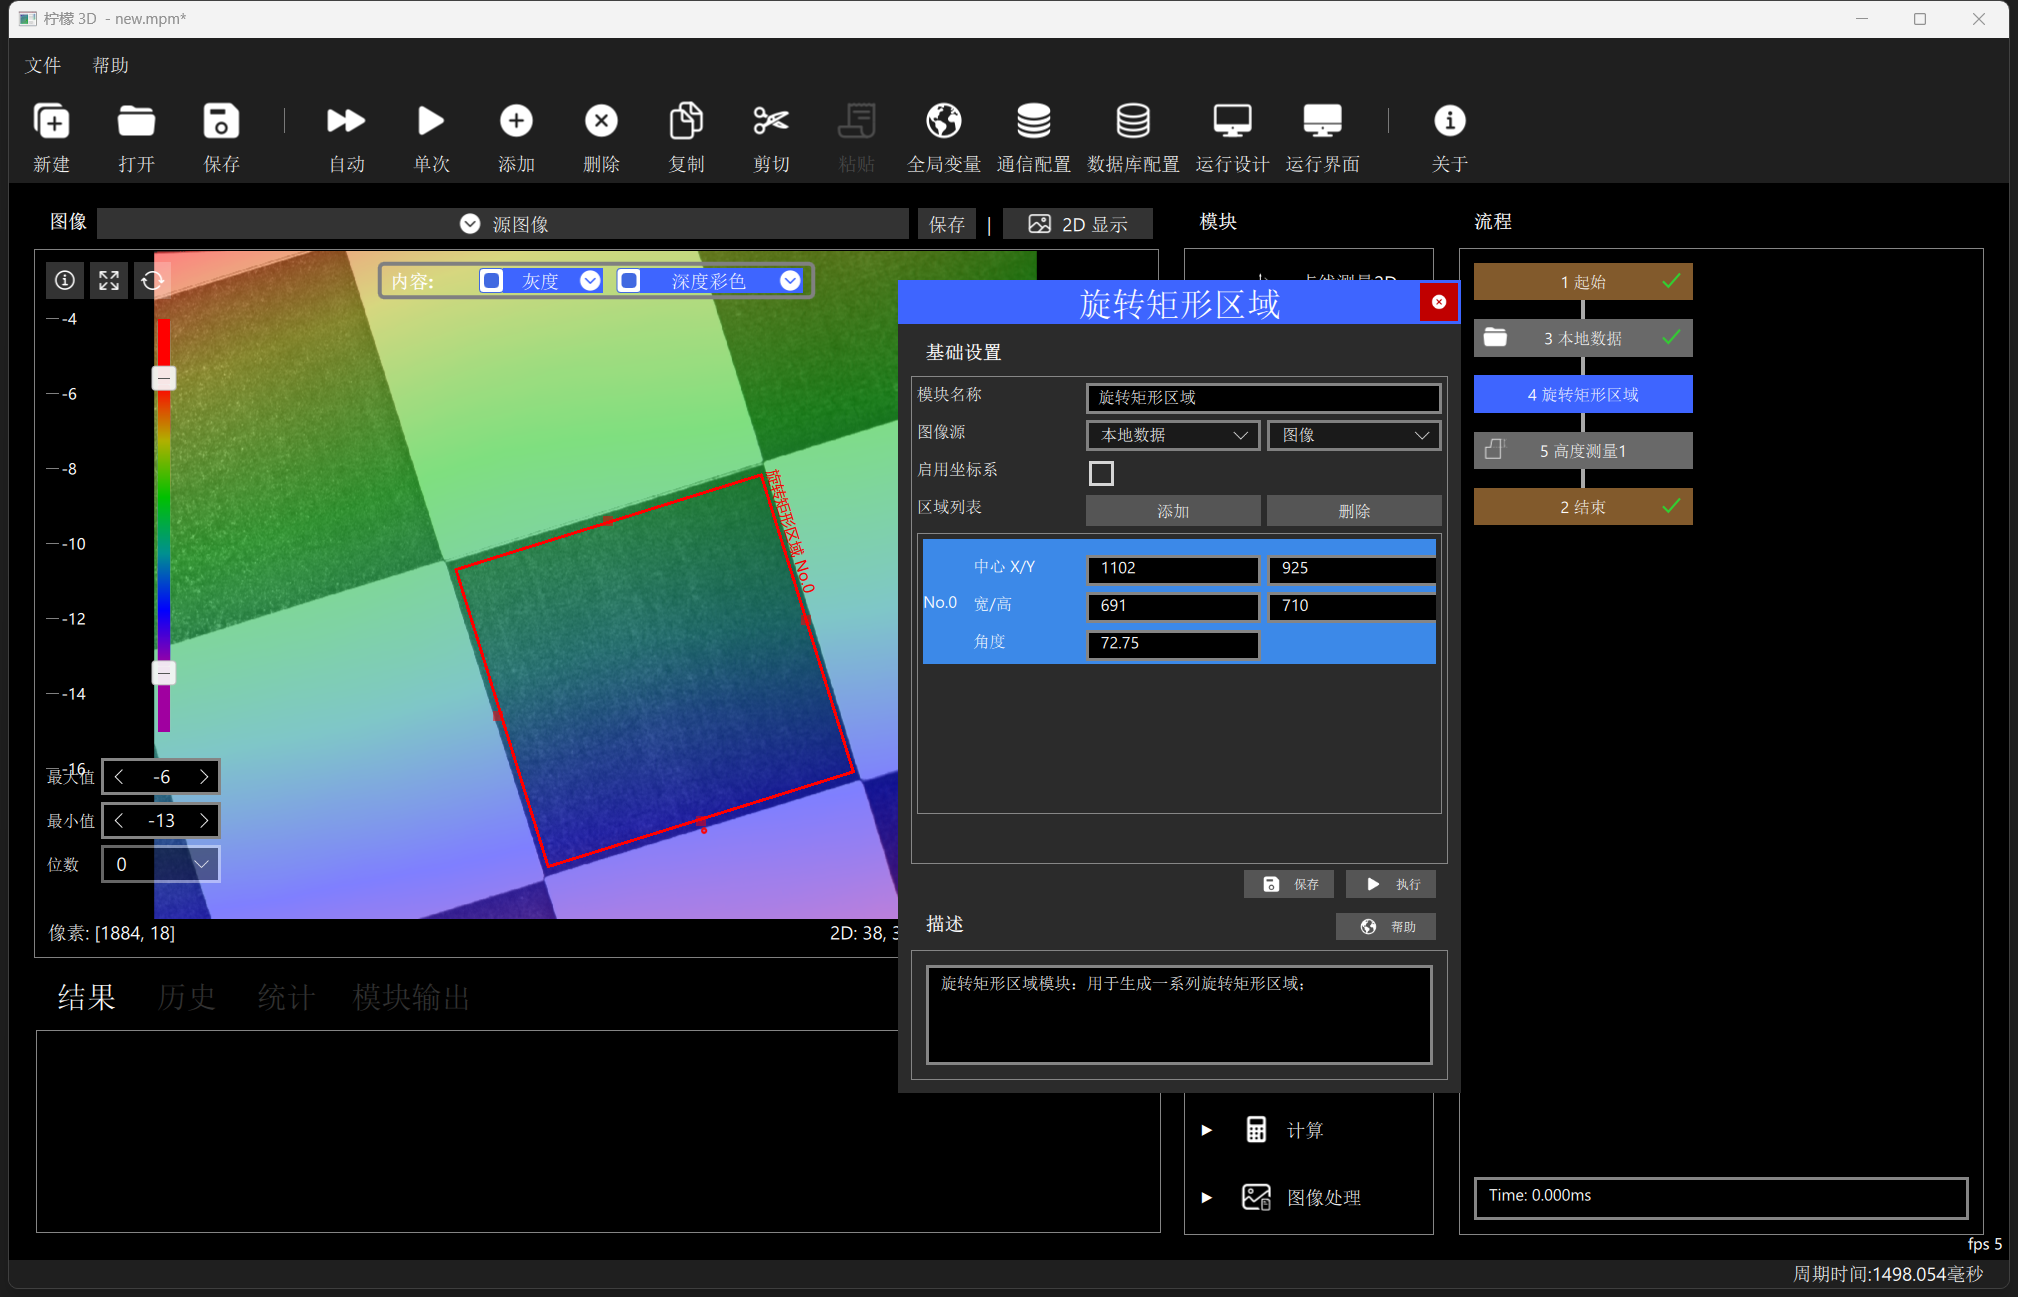The height and width of the screenshot is (1297, 2018).
Task: Switch to the 统计 tab
Action: tap(286, 997)
